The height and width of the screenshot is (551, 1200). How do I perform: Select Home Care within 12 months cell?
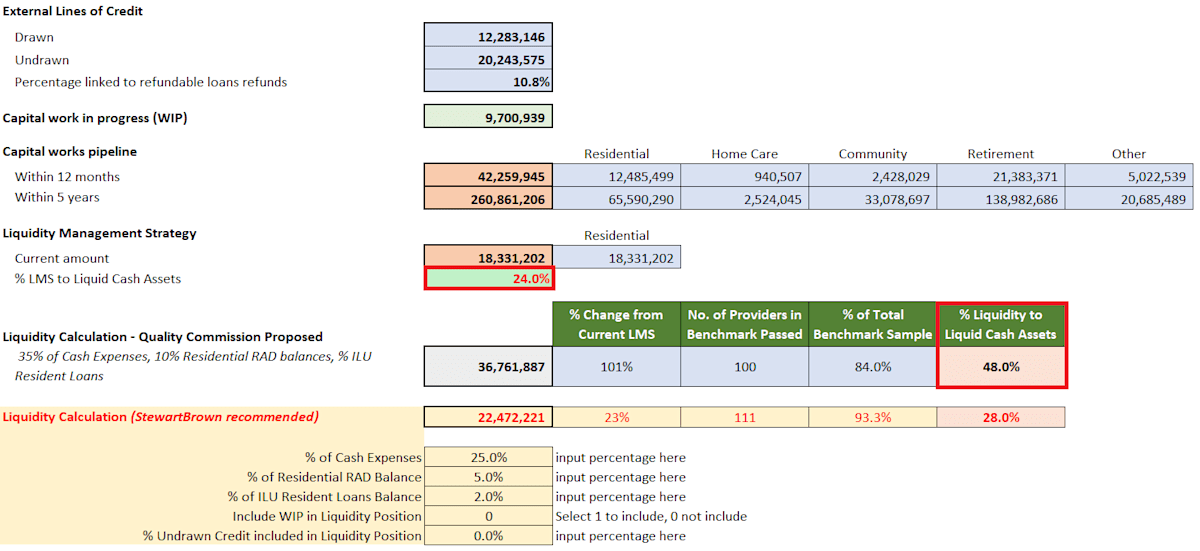(744, 176)
